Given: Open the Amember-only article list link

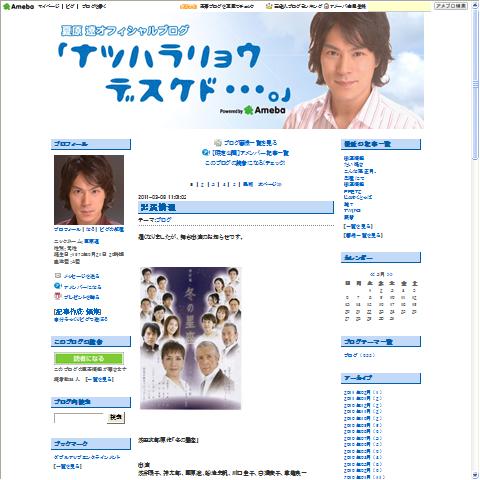Looking at the screenshot, I should click(250, 153).
